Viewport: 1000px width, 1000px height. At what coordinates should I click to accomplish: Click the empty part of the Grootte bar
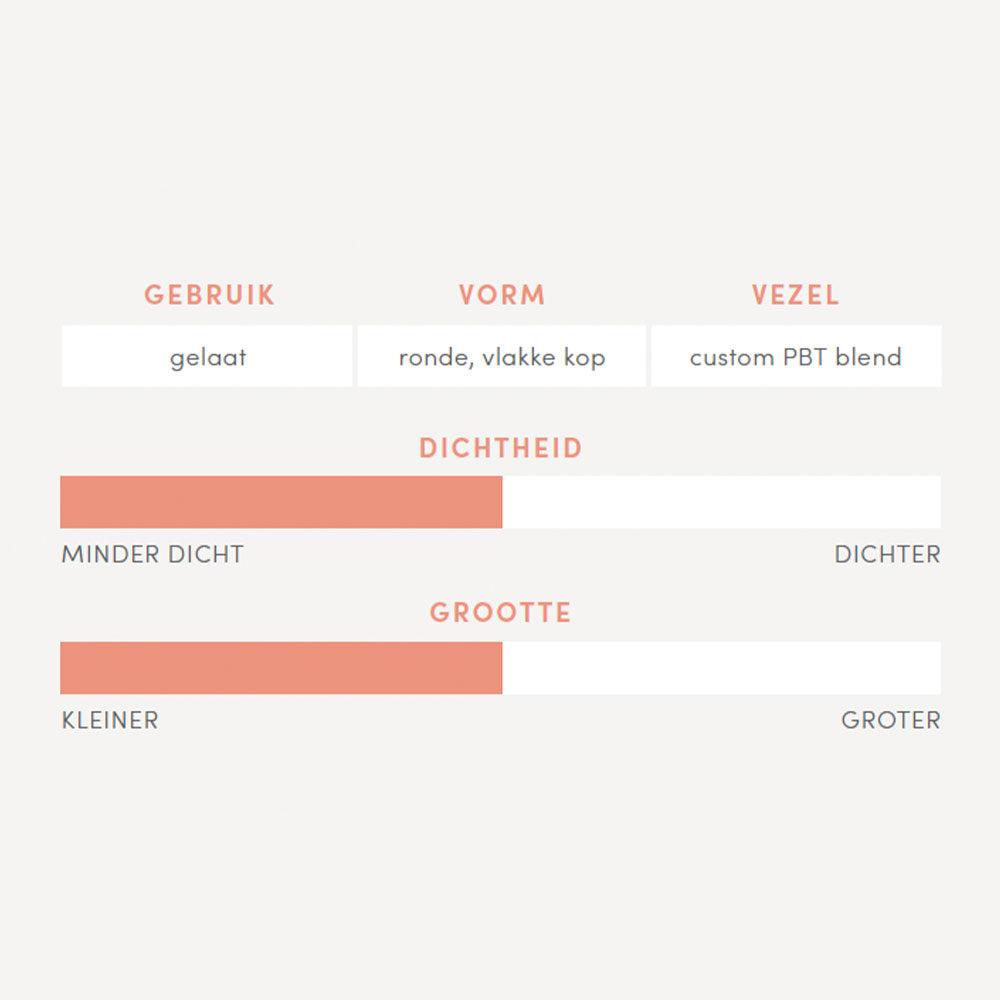(721, 668)
